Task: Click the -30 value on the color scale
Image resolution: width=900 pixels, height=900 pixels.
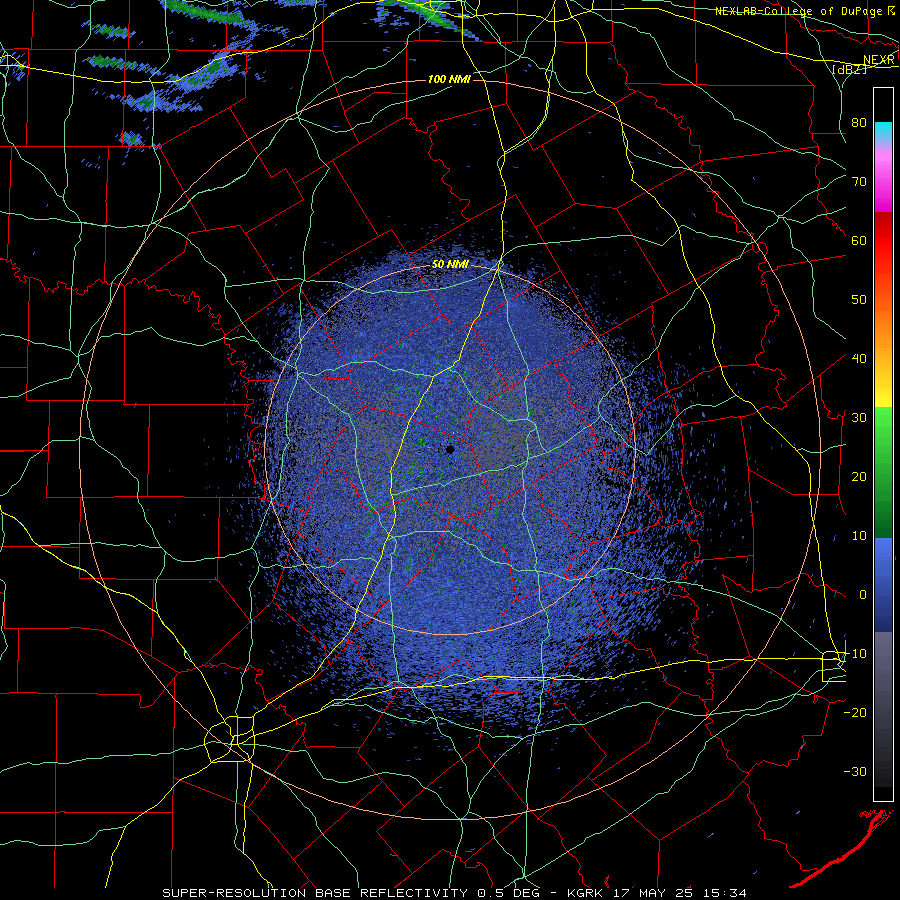Action: [855, 771]
